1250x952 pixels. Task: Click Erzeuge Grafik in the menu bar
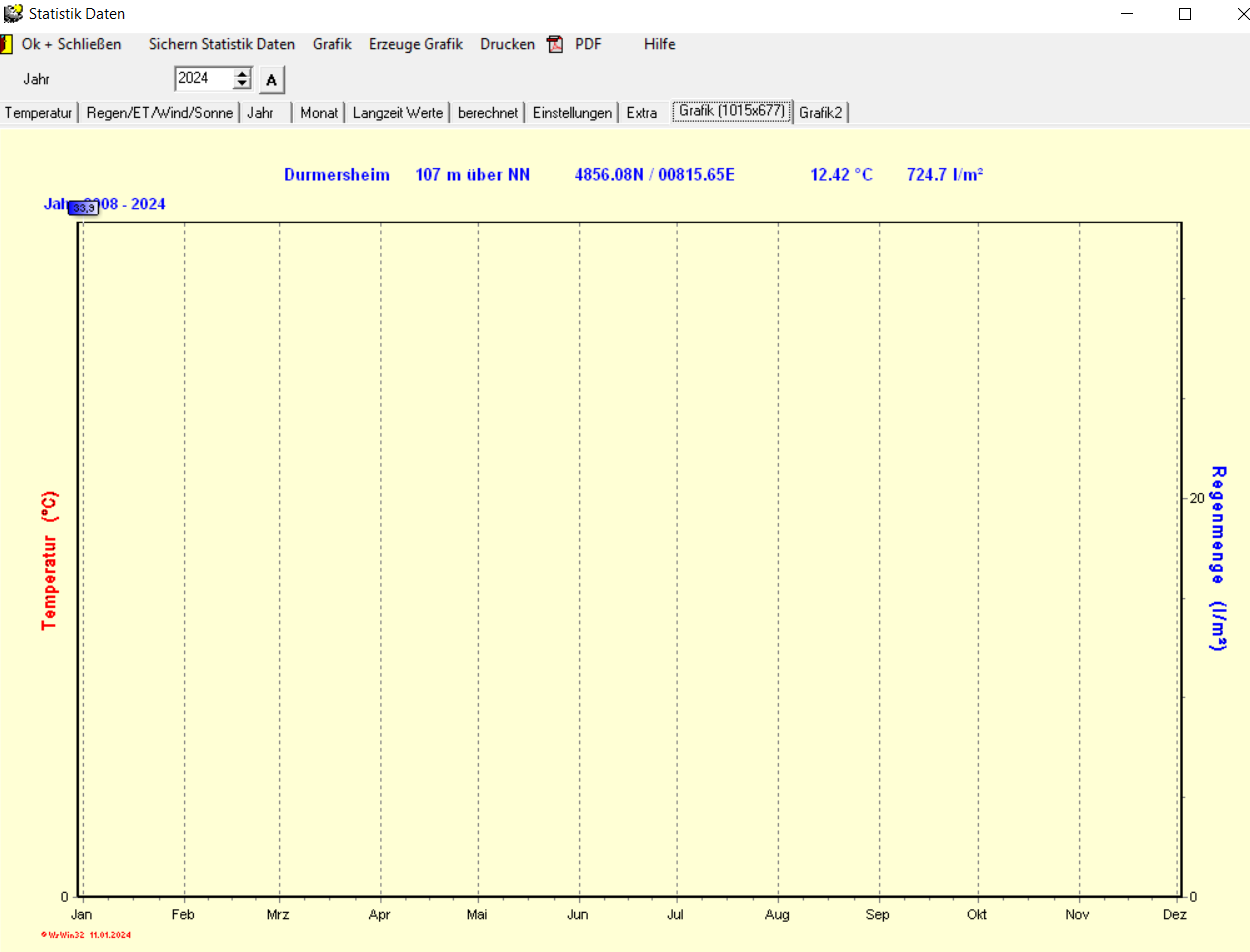[x=416, y=44]
